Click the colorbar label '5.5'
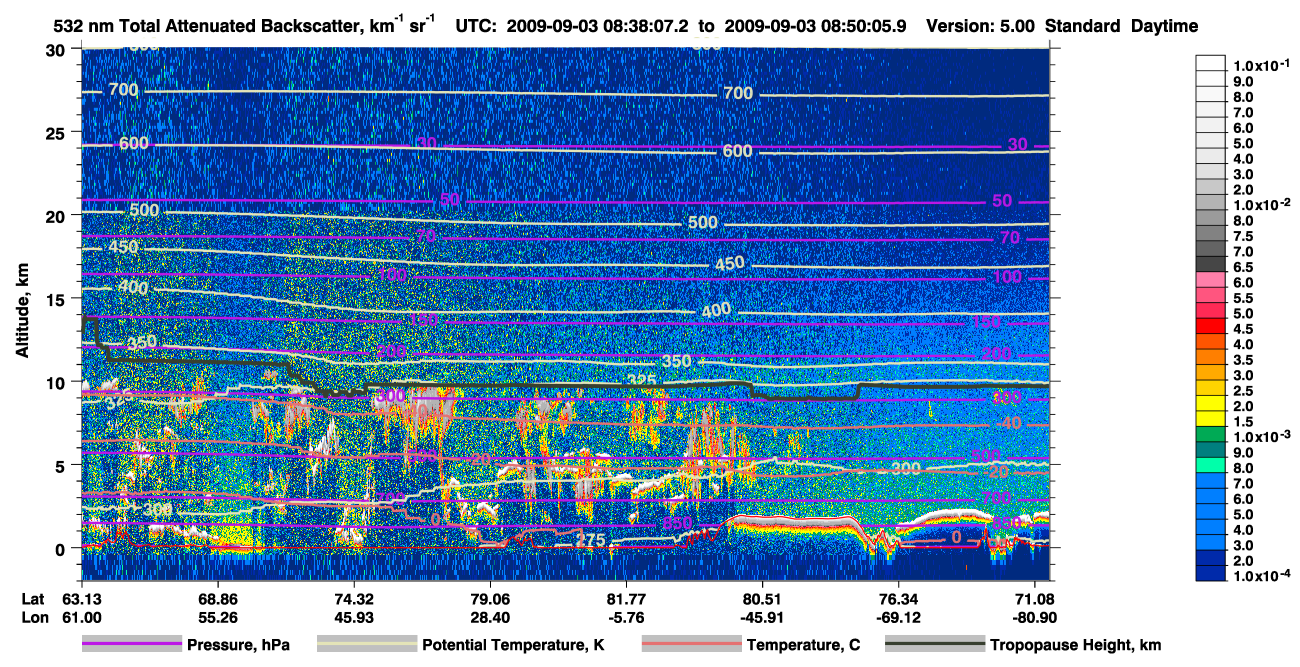This screenshot has width=1300, height=667. [x=1243, y=298]
